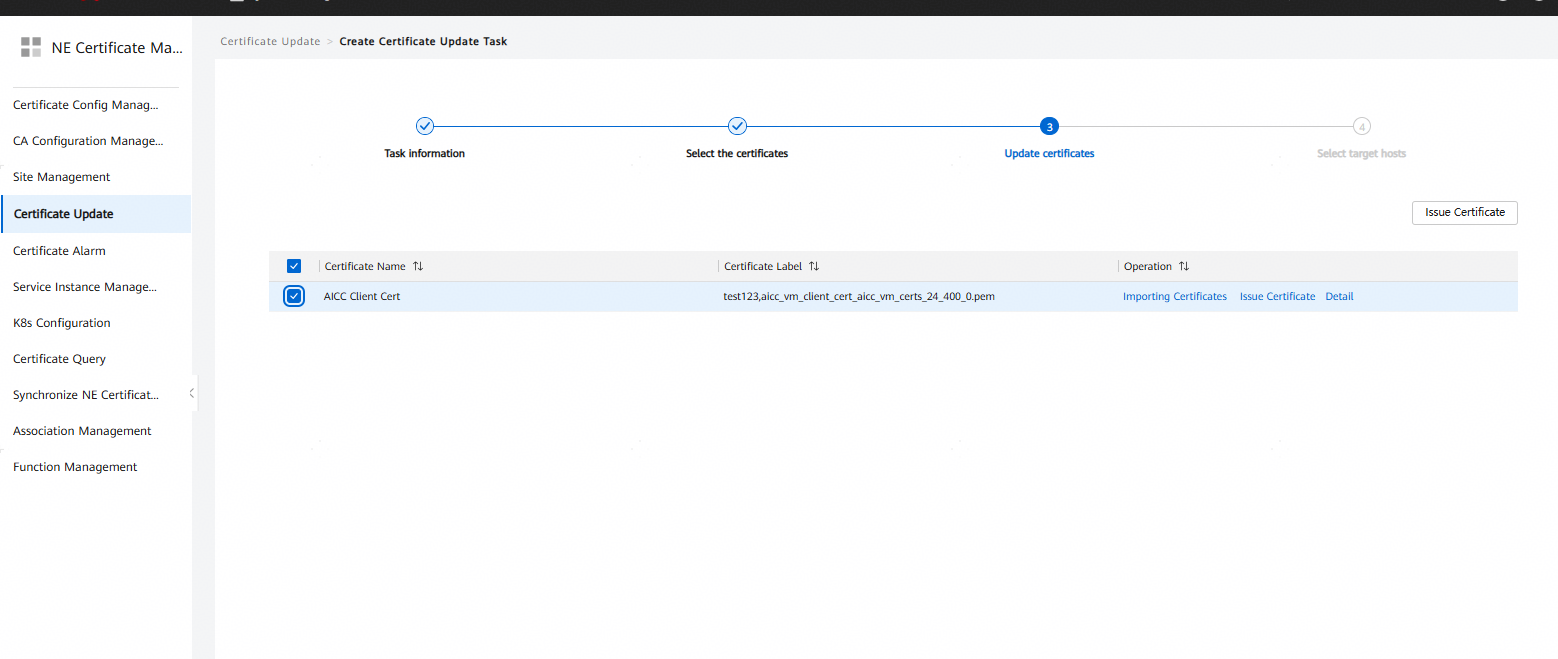The height and width of the screenshot is (659, 1558).
Task: Click the Create Certificate Update Task breadcrumb
Action: [x=423, y=41]
